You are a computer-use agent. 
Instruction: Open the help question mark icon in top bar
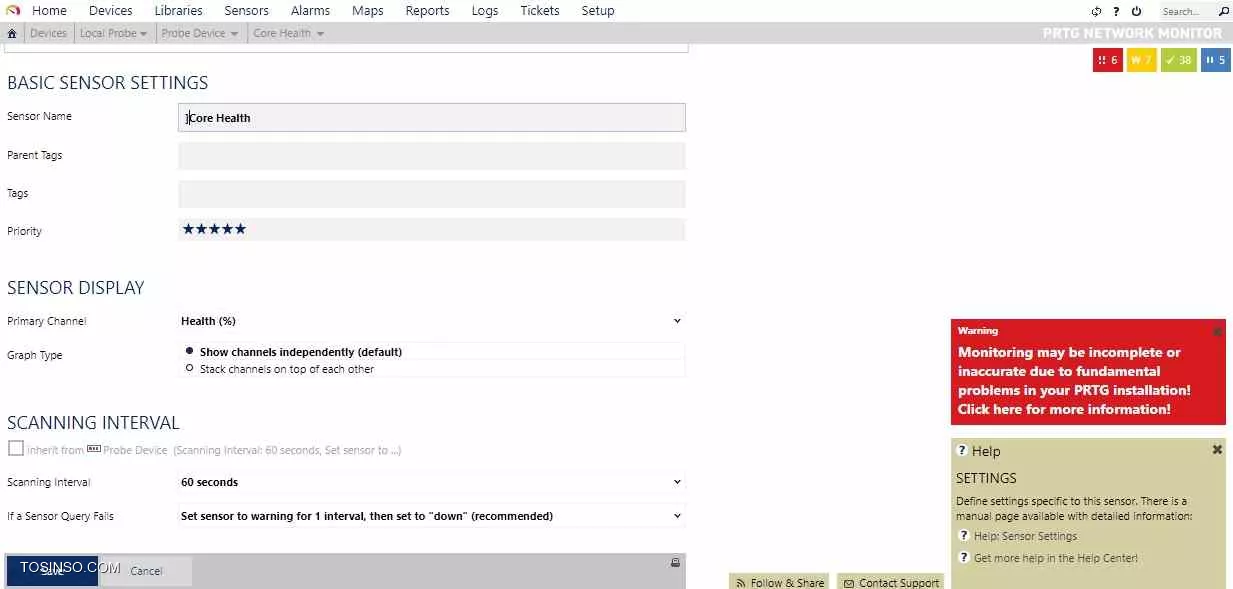click(1116, 11)
